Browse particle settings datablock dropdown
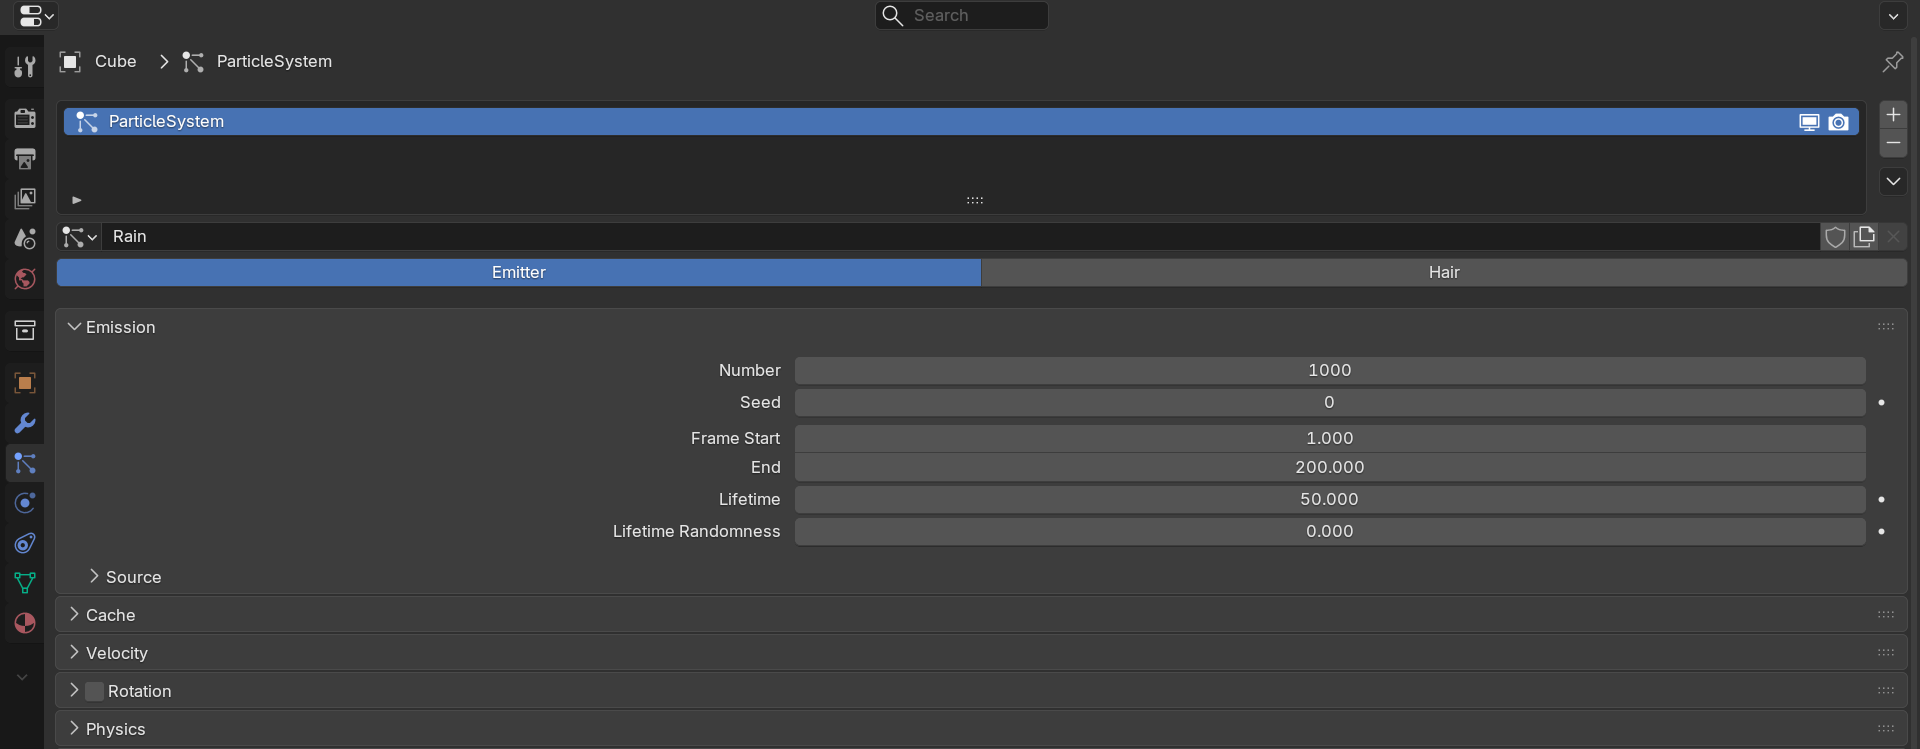Image resolution: width=1920 pixels, height=749 pixels. point(79,237)
